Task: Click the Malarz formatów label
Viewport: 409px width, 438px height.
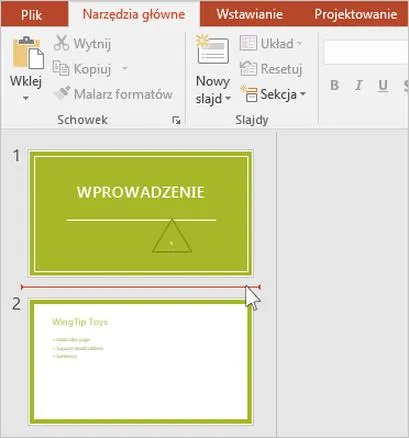Action: point(123,94)
